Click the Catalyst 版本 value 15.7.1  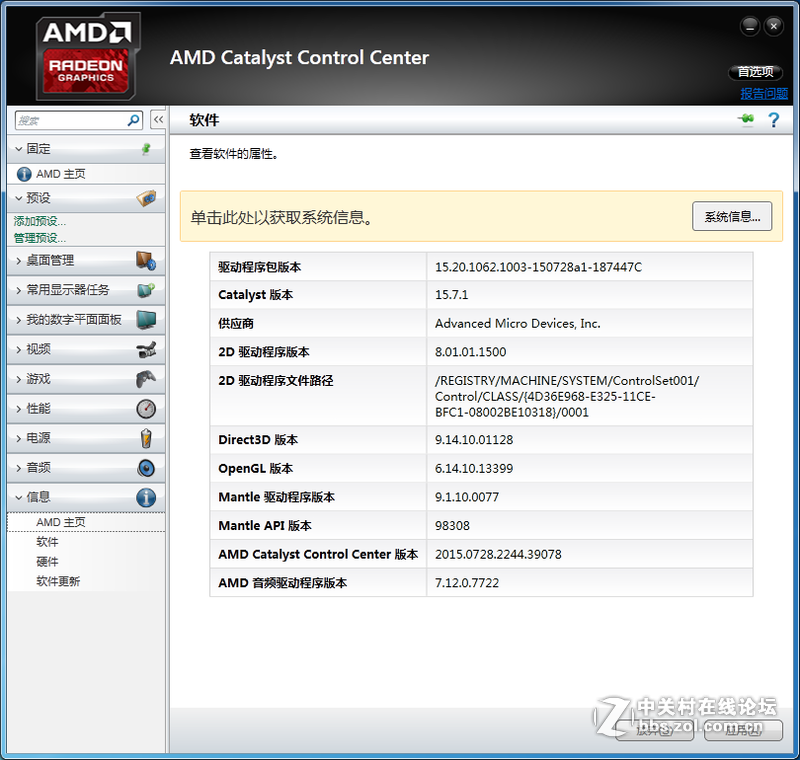pyautogui.click(x=452, y=295)
